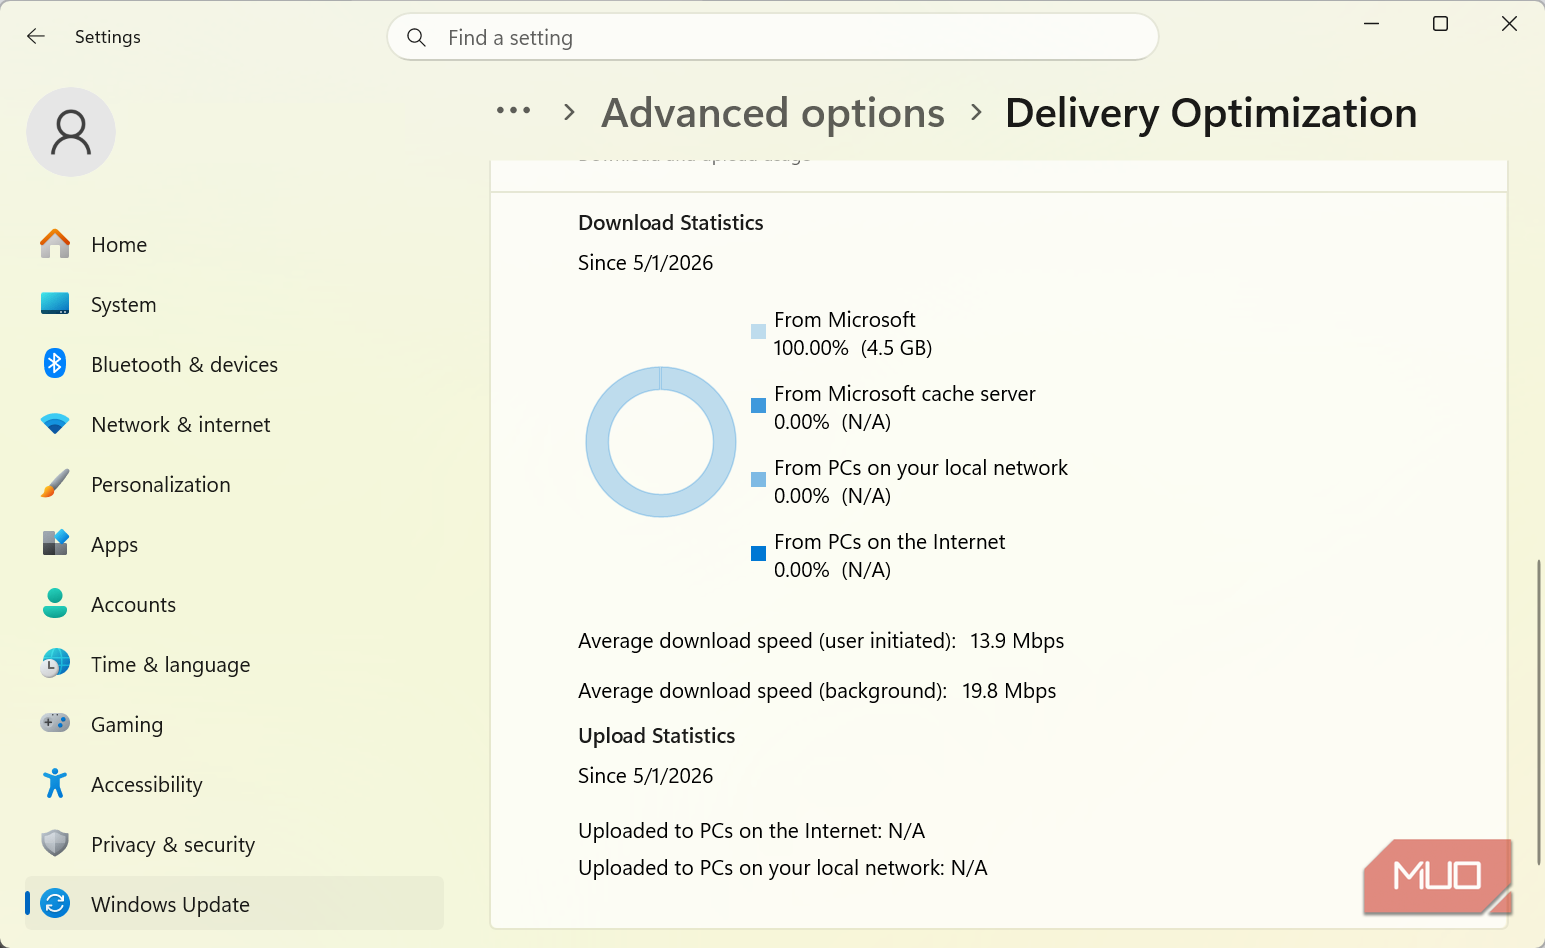The width and height of the screenshot is (1545, 948).
Task: Click the Apps grid icon
Action: (55, 543)
